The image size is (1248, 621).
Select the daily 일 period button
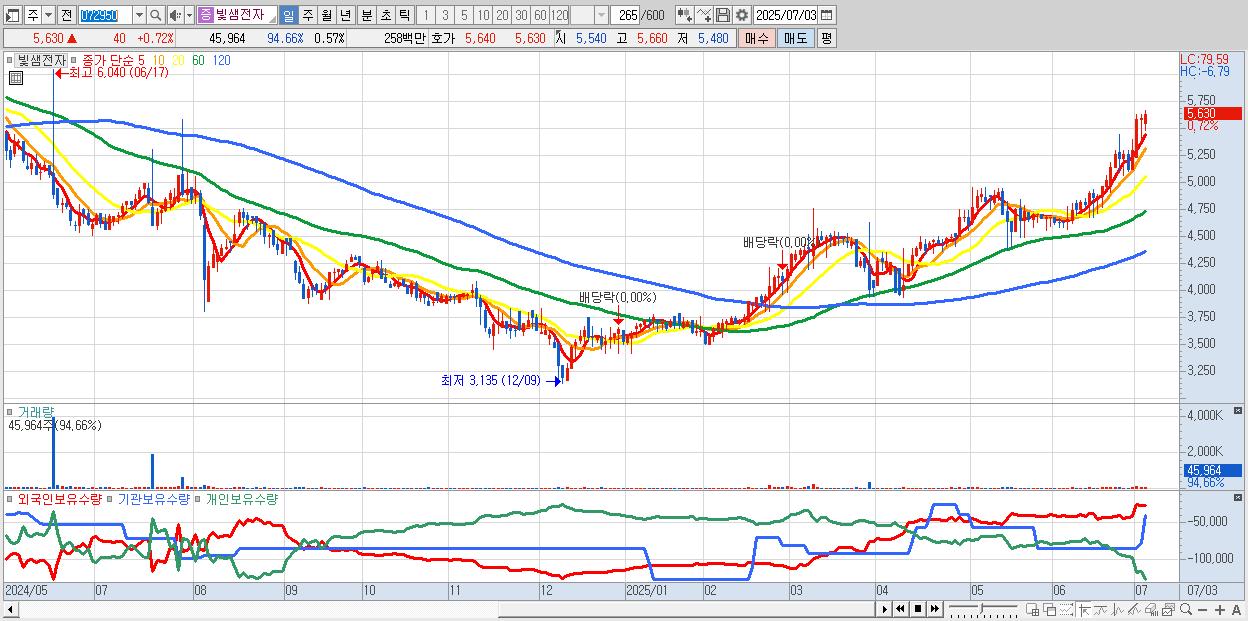288,15
